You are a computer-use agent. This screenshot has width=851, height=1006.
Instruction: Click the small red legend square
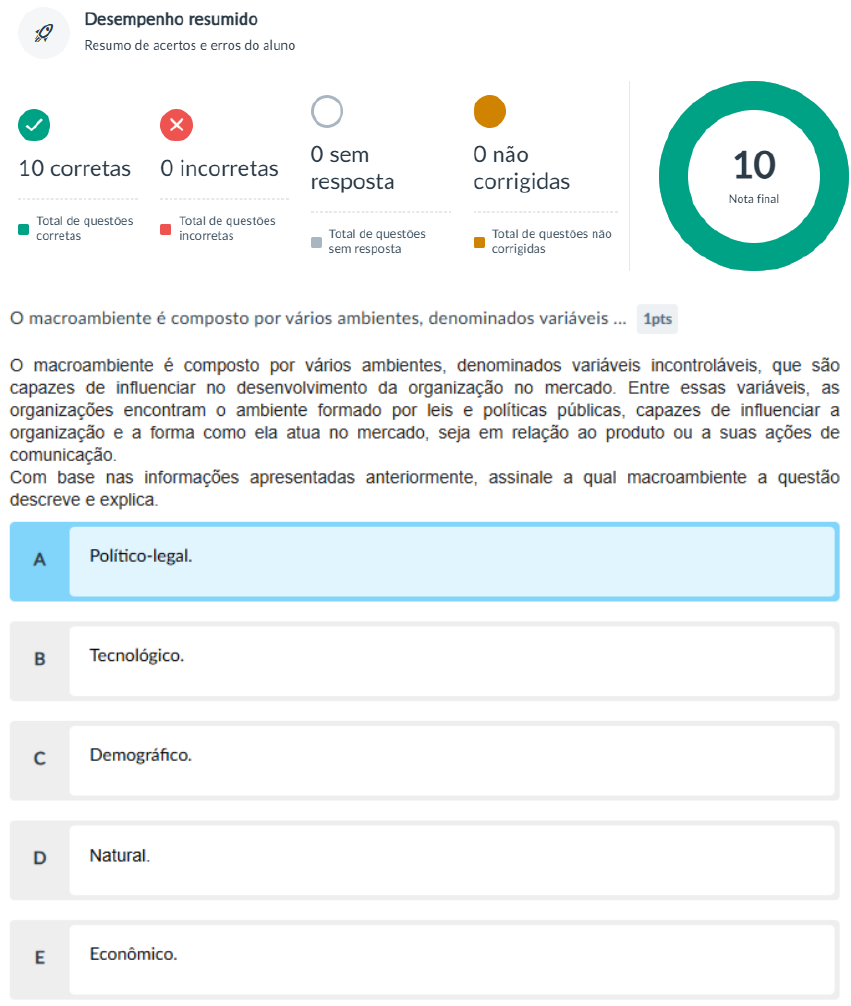(166, 229)
